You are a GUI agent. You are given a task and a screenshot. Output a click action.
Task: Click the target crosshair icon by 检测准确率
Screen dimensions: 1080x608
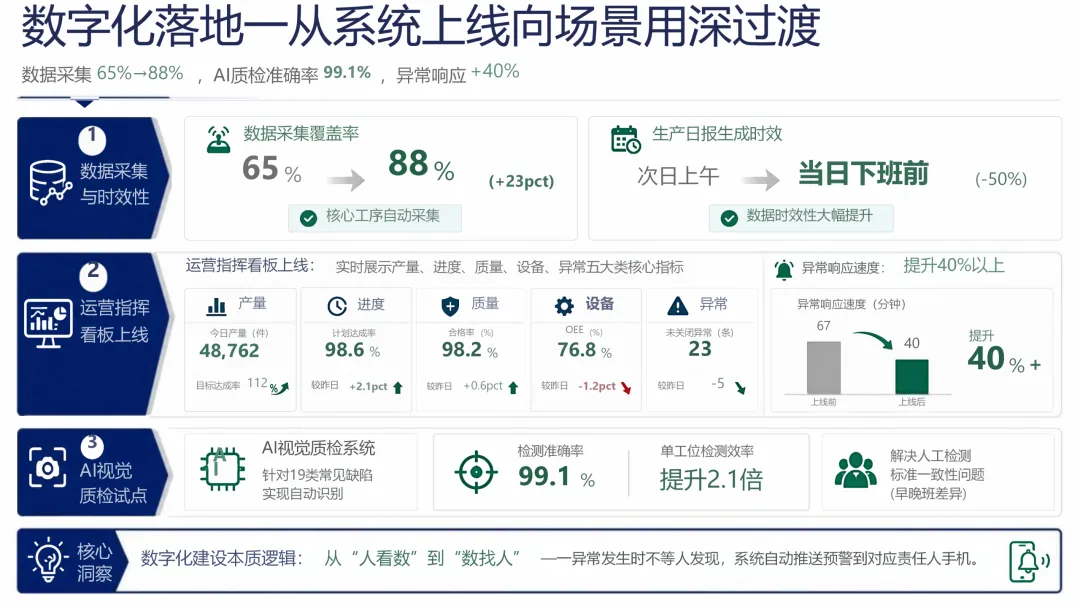coord(475,472)
